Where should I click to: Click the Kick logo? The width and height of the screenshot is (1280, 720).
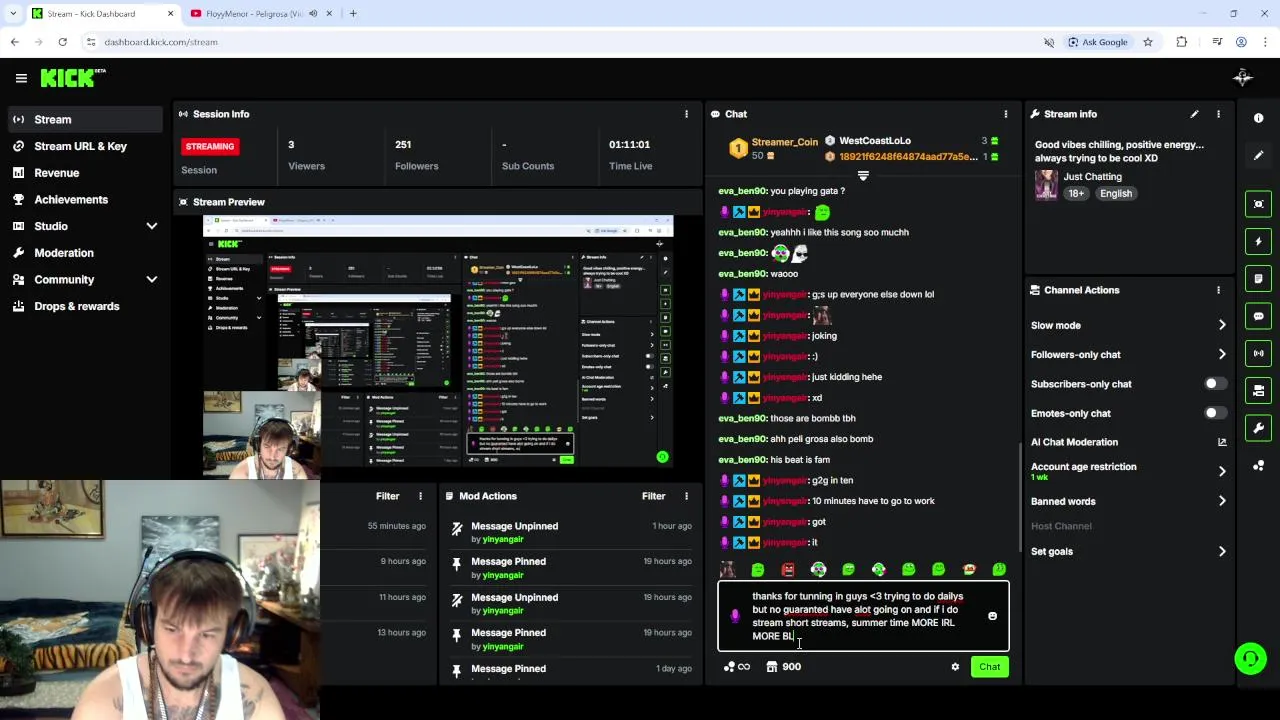[72, 78]
